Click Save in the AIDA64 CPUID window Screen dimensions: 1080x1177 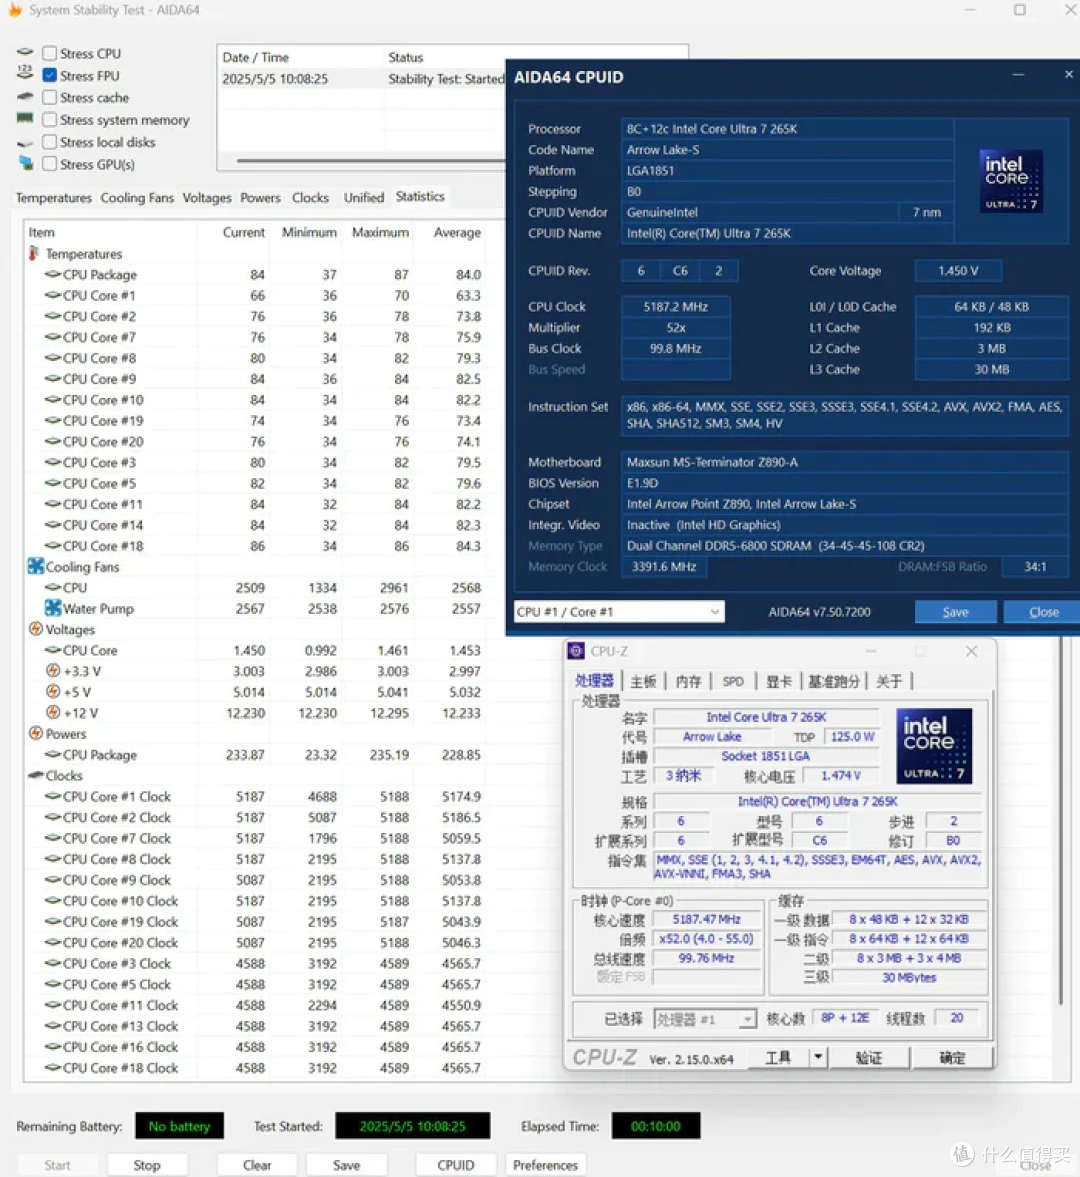pos(955,612)
